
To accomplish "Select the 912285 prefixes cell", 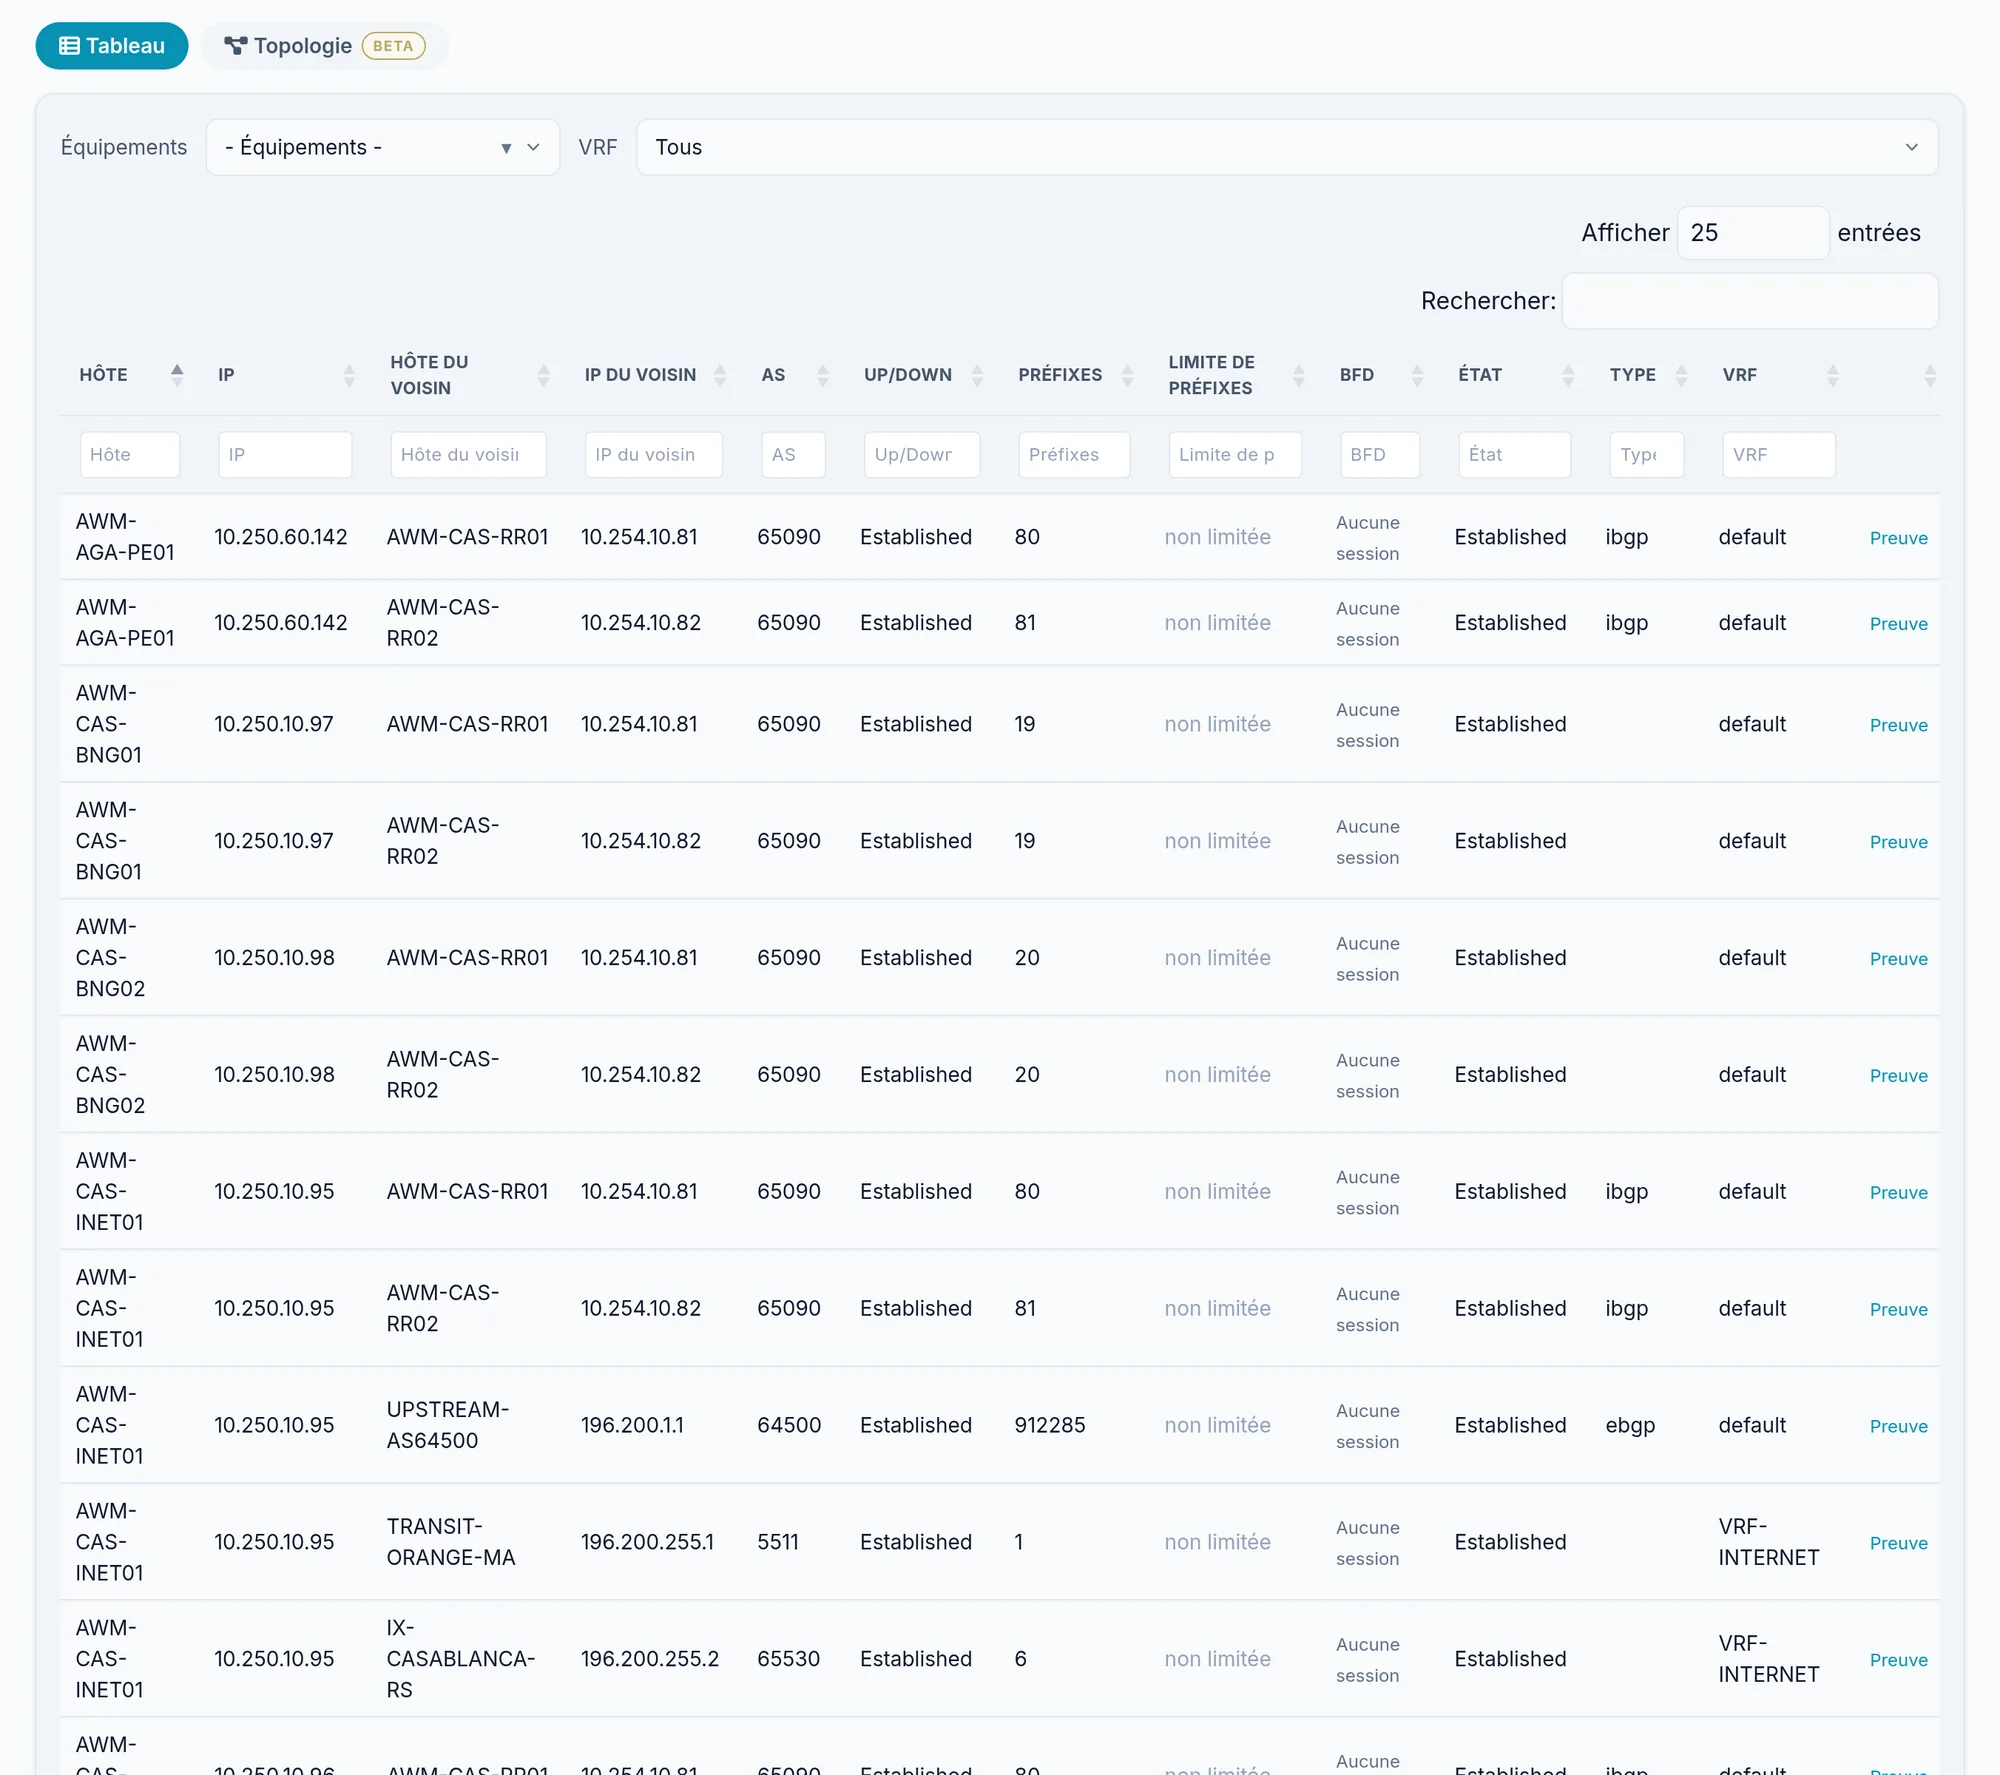I will click(1050, 1426).
